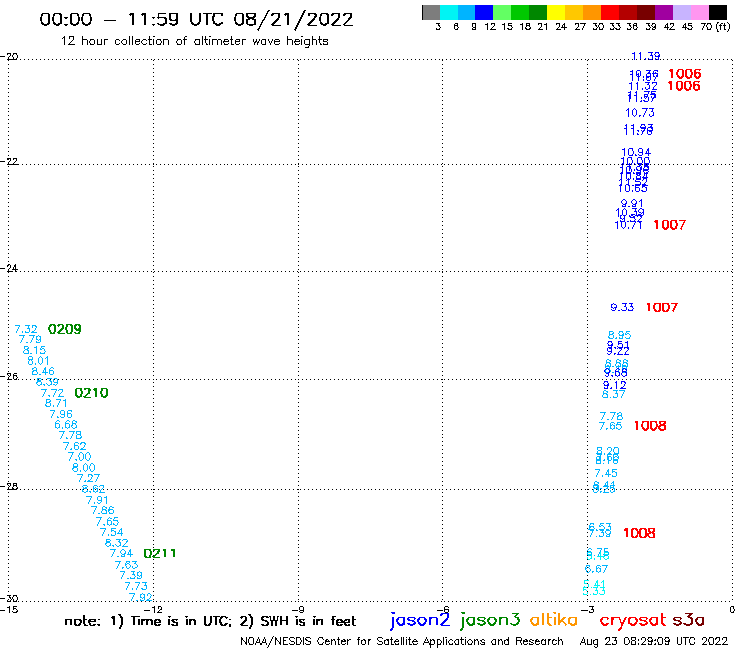The image size is (740, 650).
Task: Click the wave height value '7.54'
Action: [x=111, y=532]
